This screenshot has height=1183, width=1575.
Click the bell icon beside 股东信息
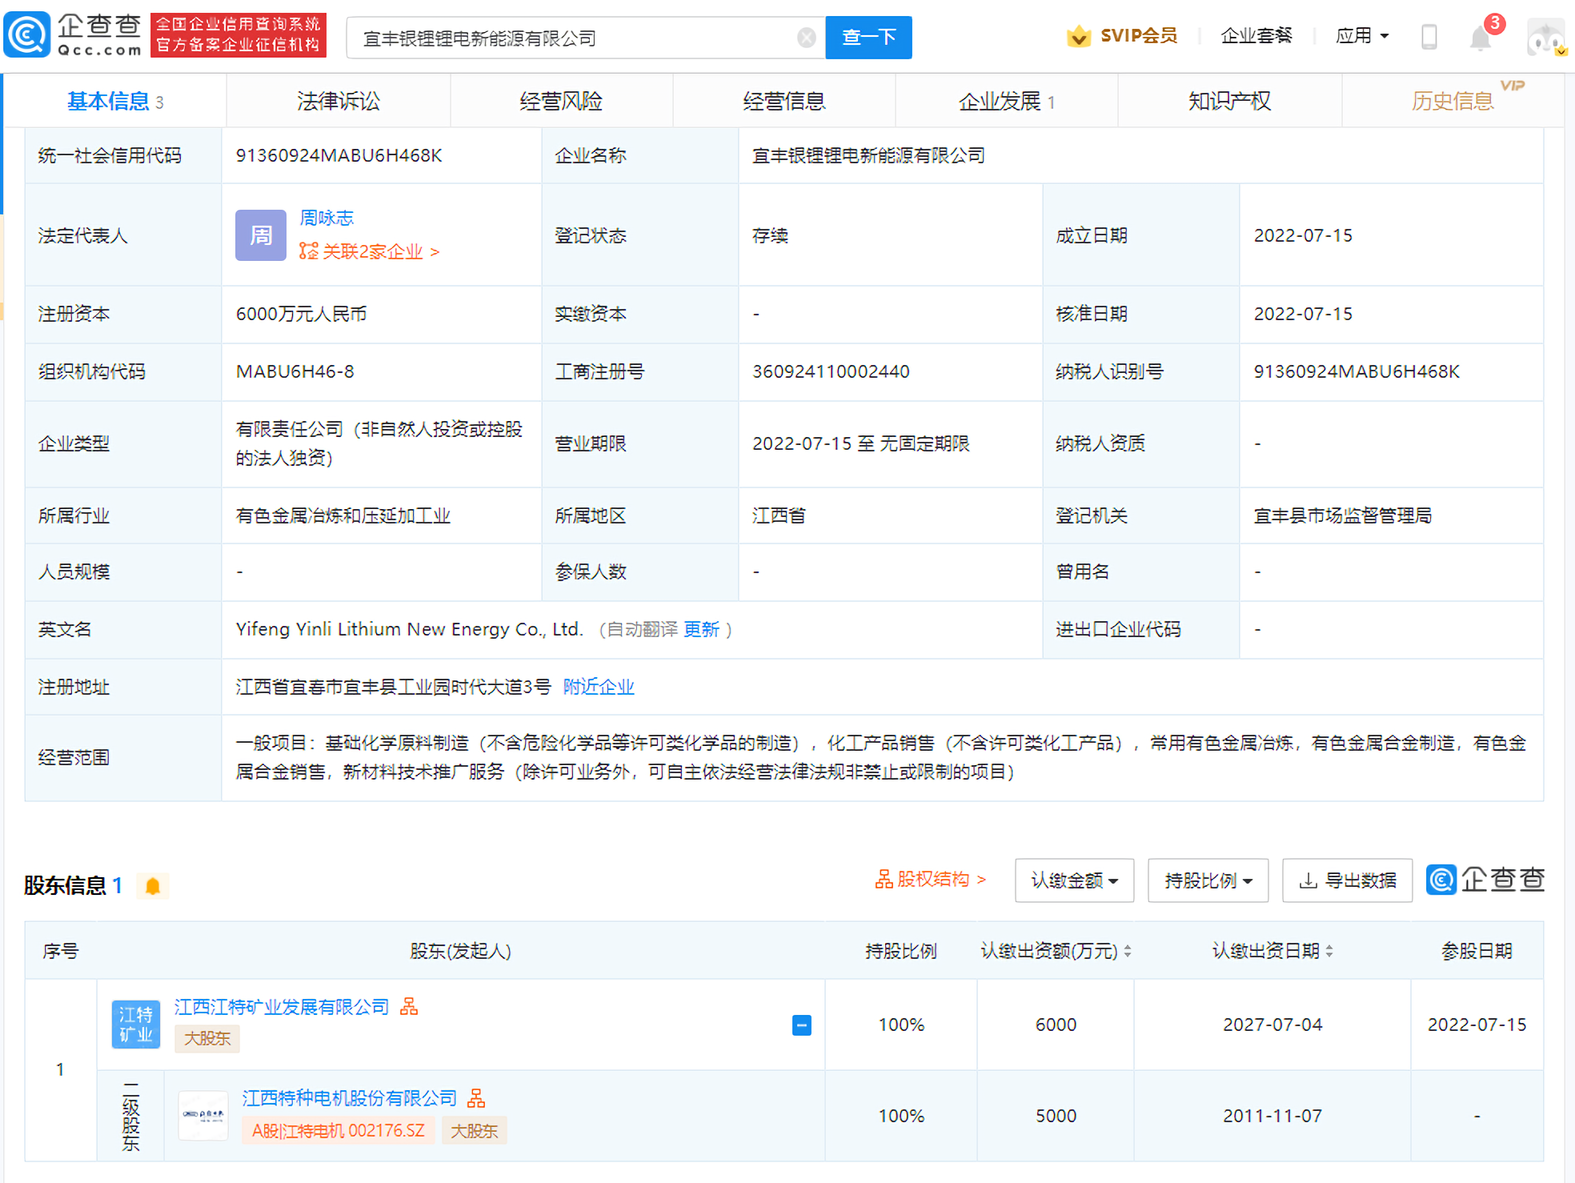[x=152, y=886]
